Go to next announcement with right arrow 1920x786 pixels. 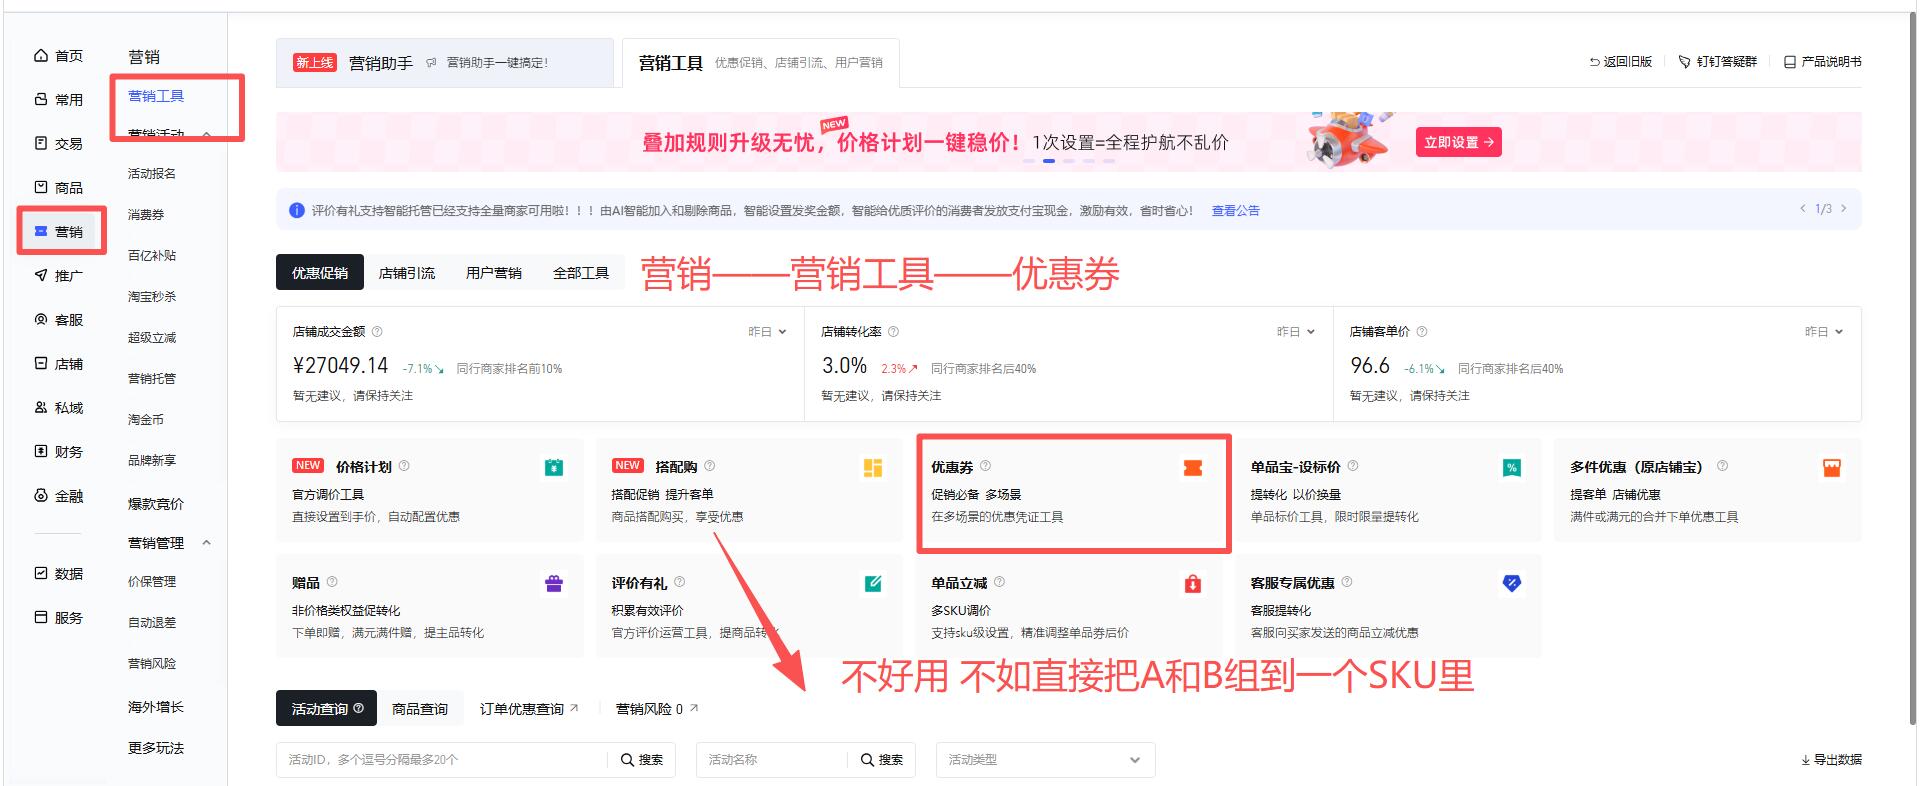(1844, 209)
